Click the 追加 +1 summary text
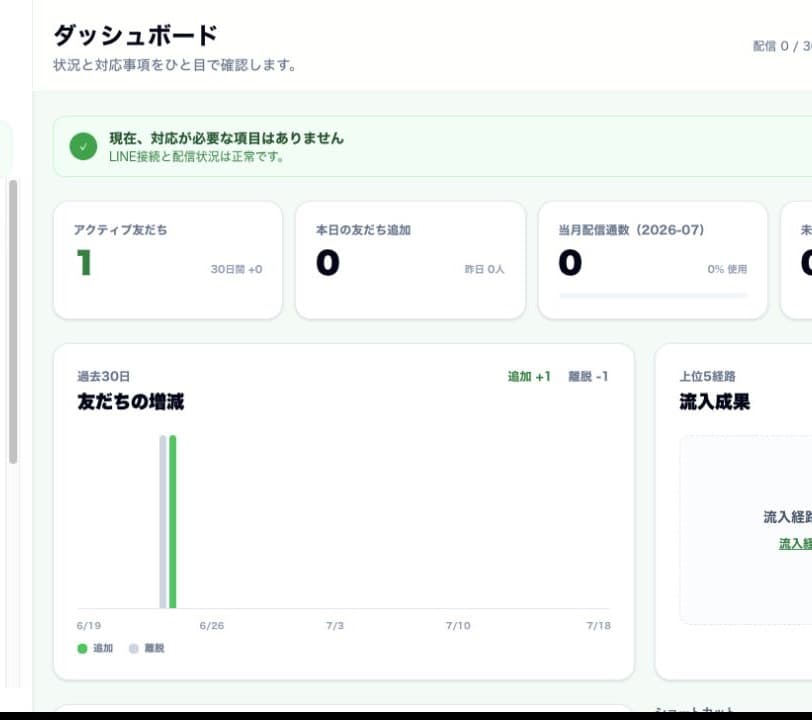The image size is (812, 720). pos(529,377)
